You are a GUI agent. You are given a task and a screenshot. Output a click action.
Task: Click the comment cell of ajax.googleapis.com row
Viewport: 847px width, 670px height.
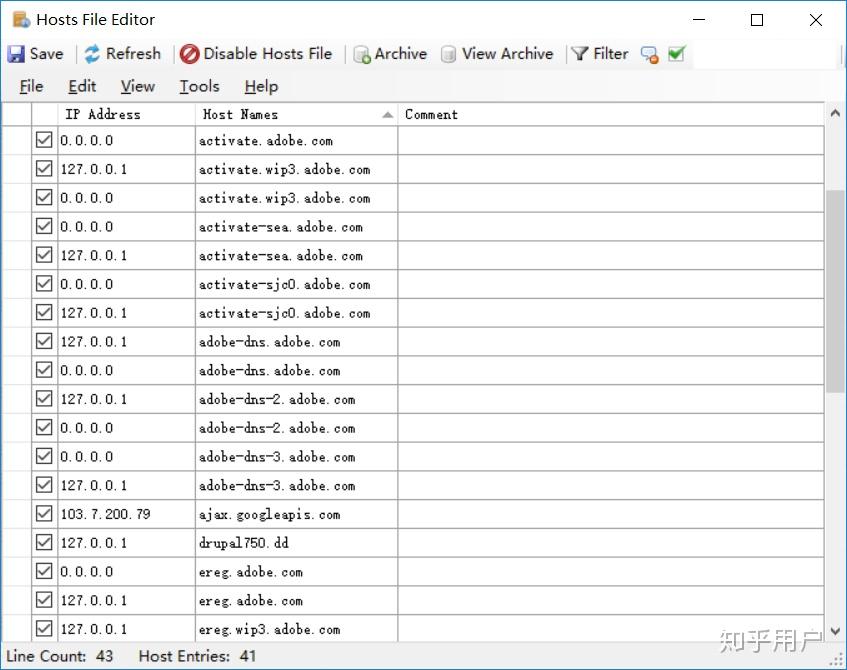(x=611, y=514)
